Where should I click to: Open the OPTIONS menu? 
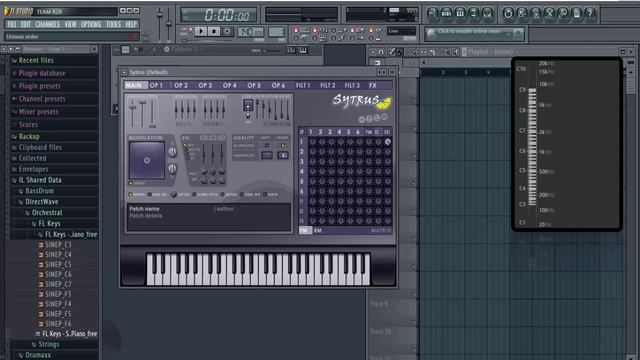(x=91, y=24)
